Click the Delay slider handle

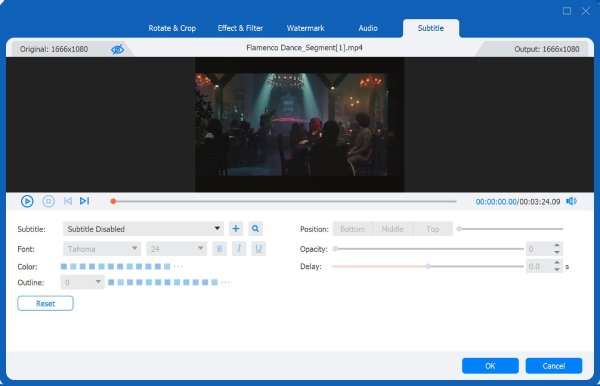coord(428,266)
